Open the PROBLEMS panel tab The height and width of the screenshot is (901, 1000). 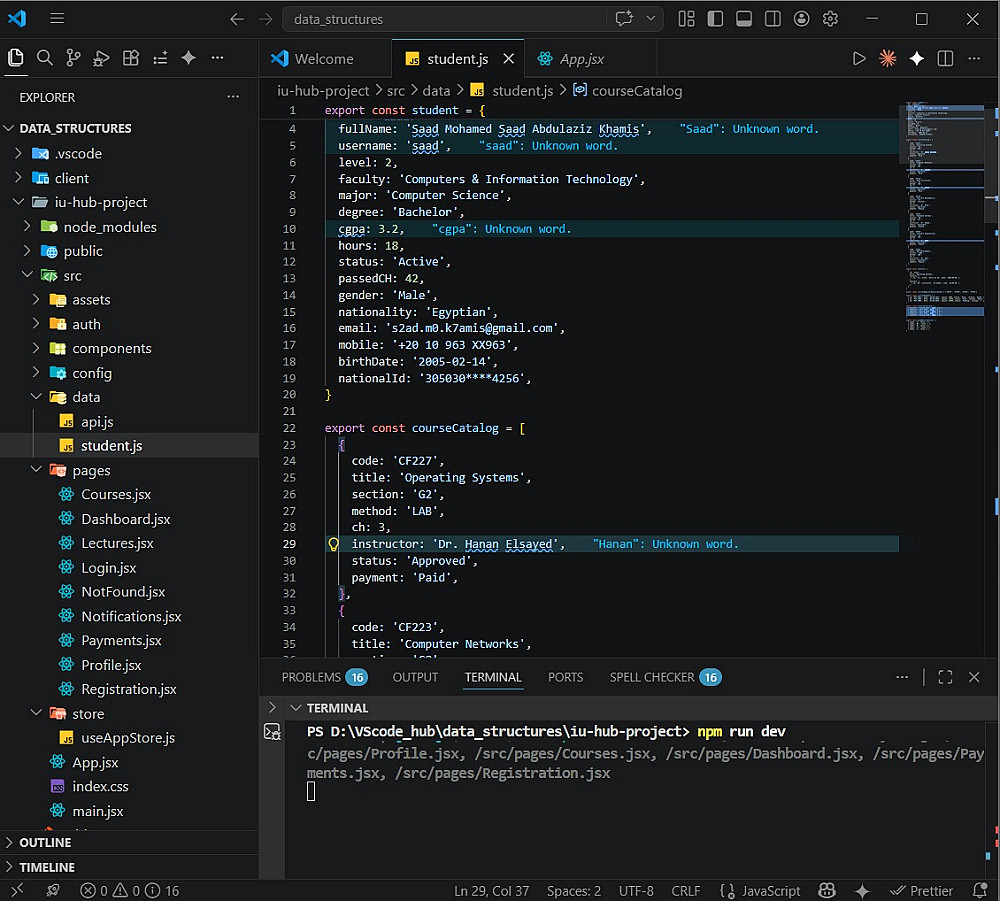(x=324, y=677)
